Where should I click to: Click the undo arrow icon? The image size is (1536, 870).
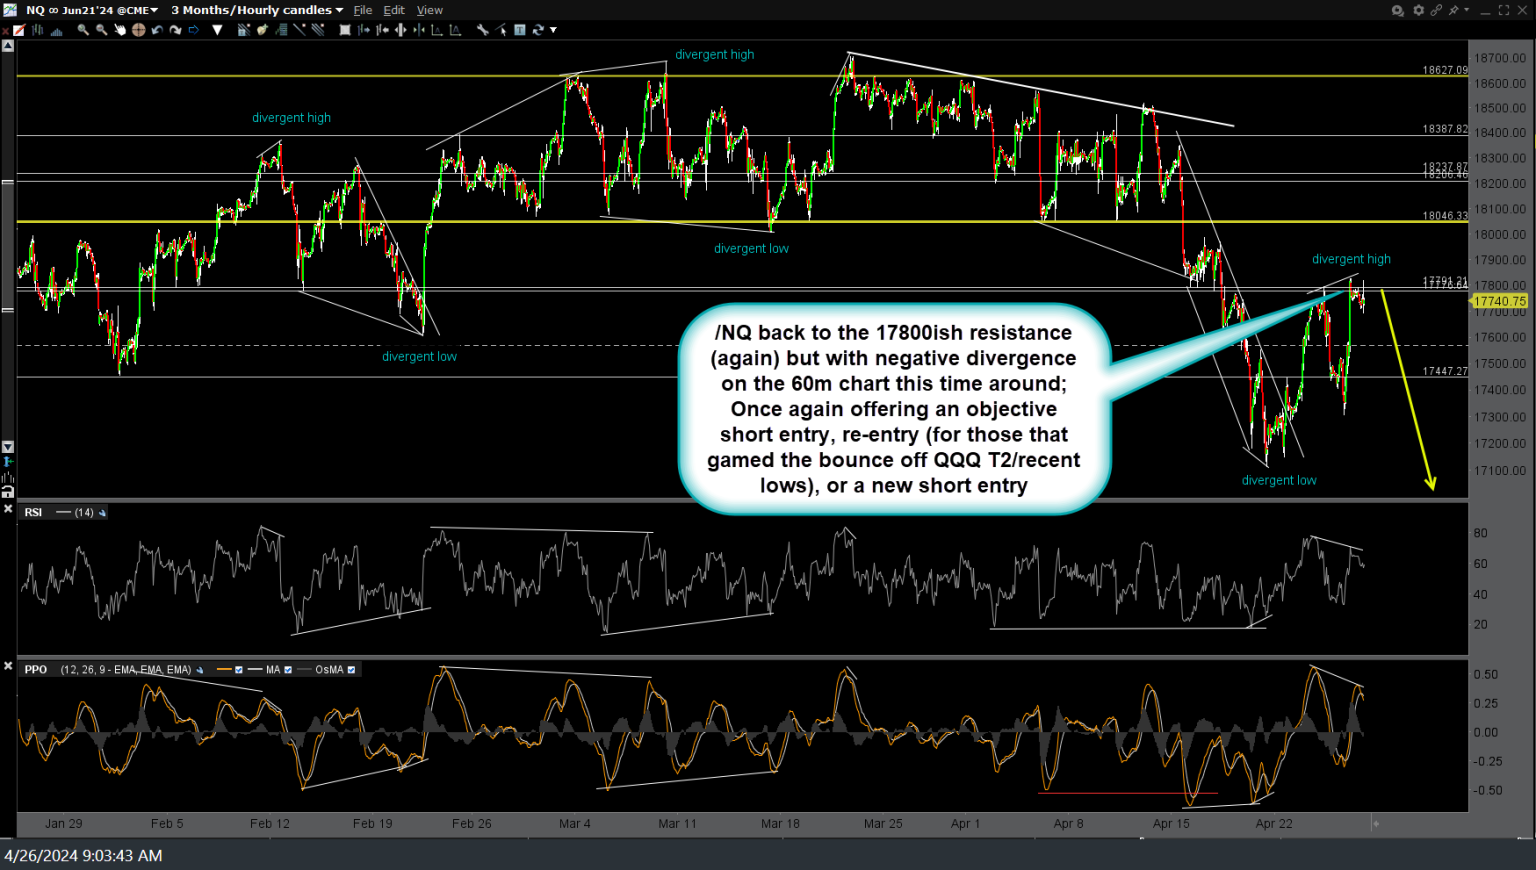click(x=157, y=30)
